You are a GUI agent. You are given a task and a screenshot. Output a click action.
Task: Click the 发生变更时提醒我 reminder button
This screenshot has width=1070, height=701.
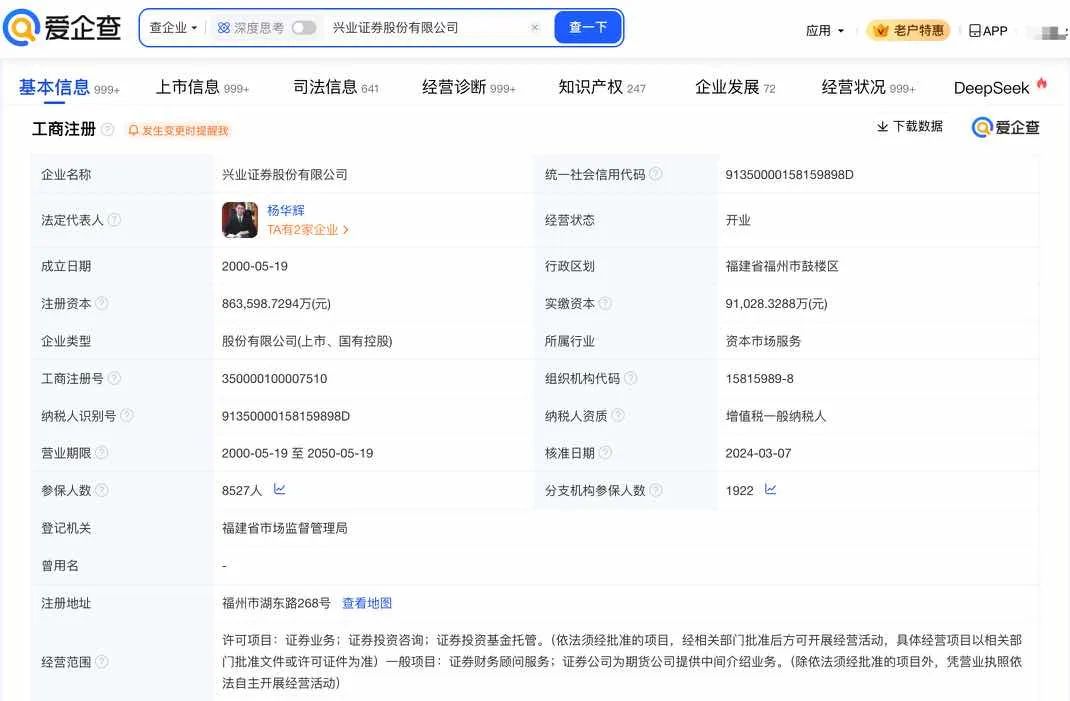178,130
